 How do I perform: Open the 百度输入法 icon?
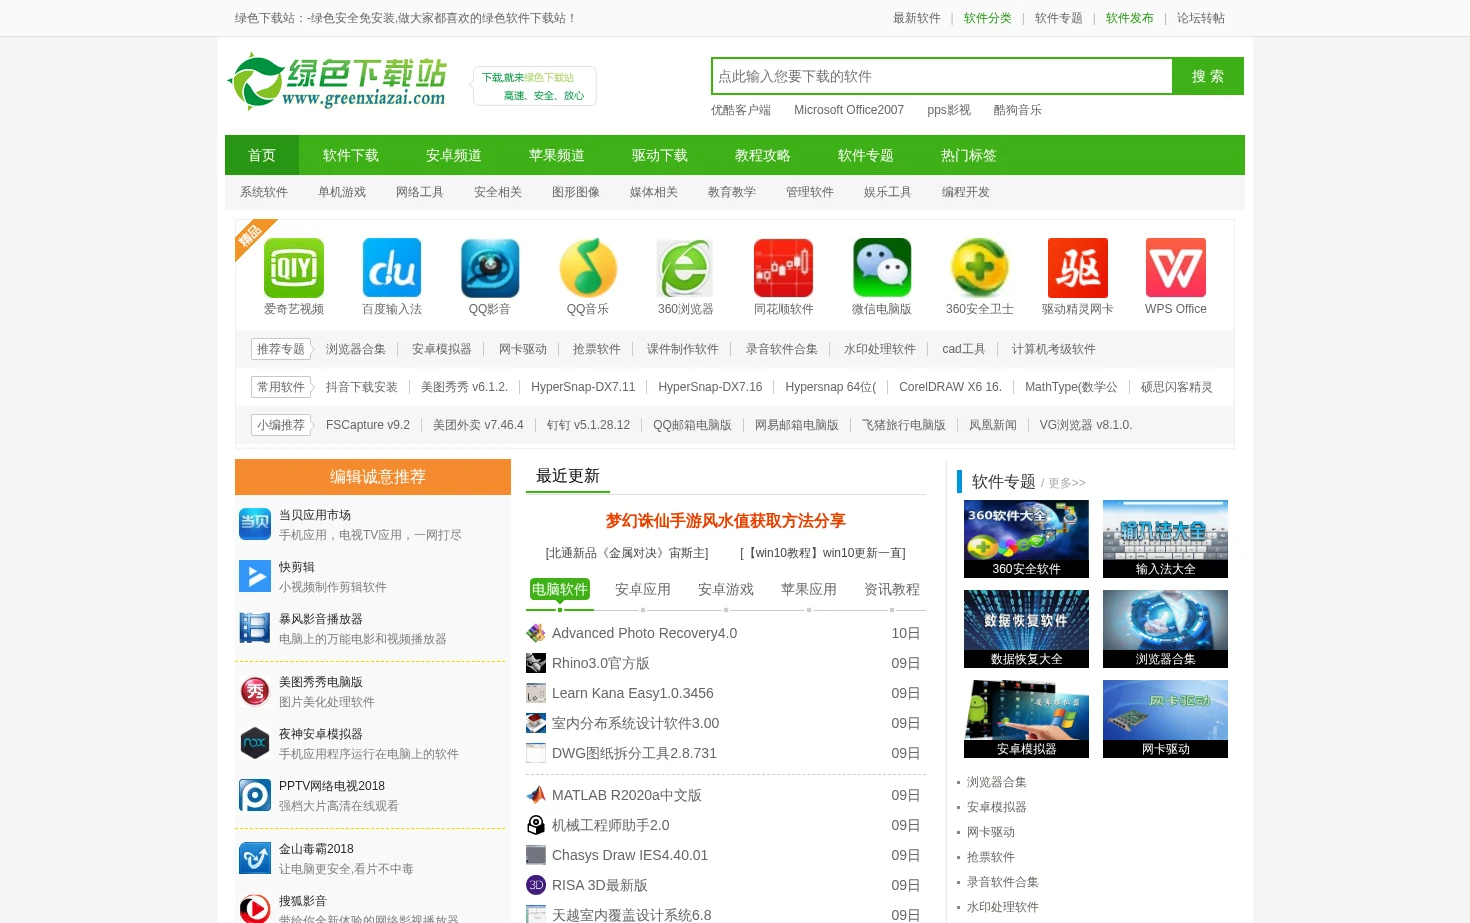[x=392, y=268]
